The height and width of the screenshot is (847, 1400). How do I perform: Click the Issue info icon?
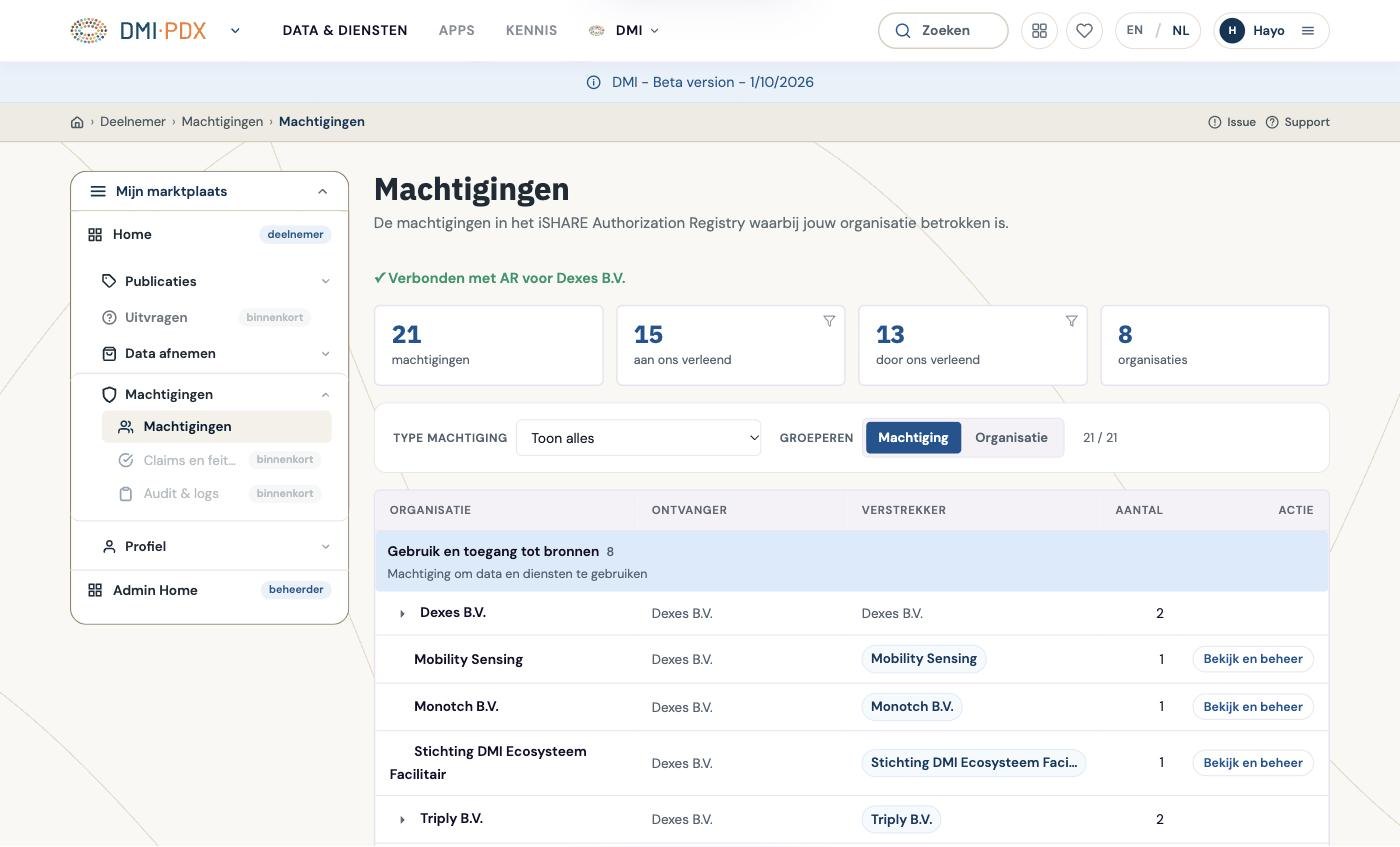(x=1214, y=122)
